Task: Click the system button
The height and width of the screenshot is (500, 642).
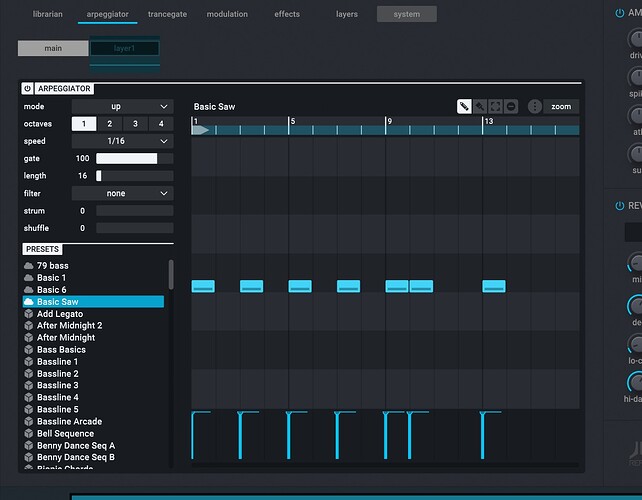Action: pos(407,14)
